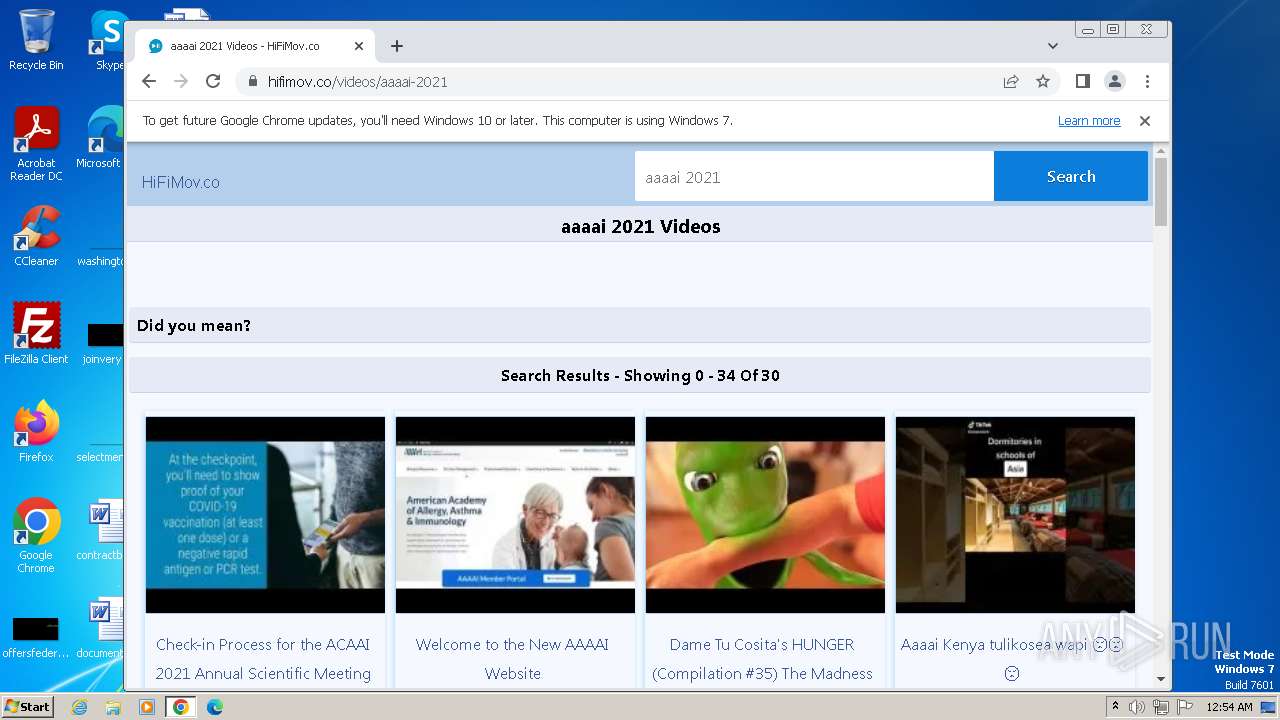Open the contractb Word document icon
This screenshot has width=1280, height=720.
100,529
